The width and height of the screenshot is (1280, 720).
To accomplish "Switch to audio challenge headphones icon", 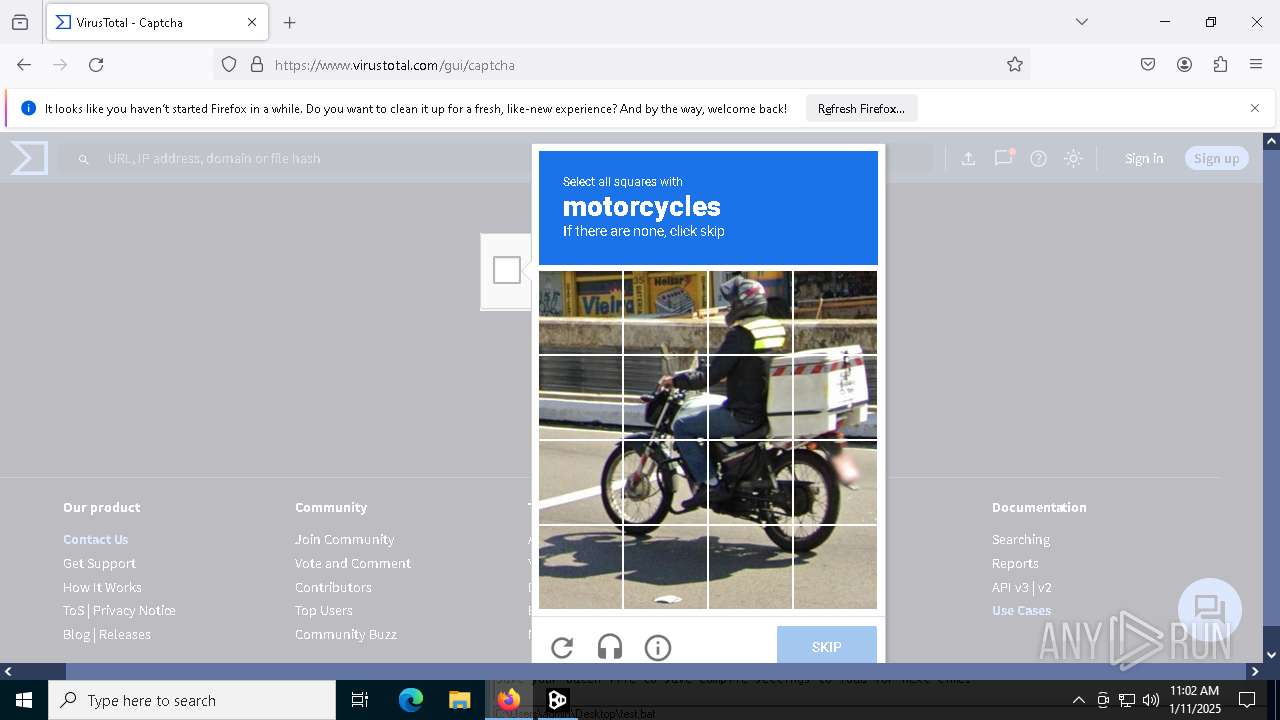I will (x=610, y=648).
